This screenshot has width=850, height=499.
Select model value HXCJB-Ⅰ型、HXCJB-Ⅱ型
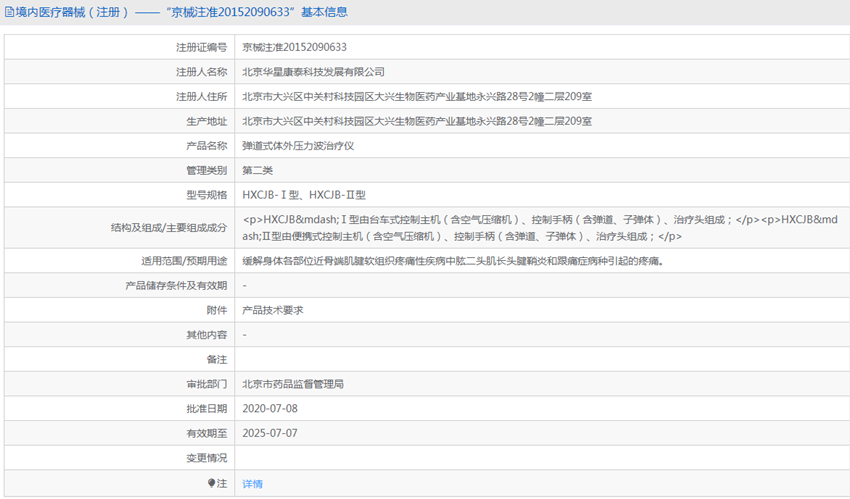[304, 195]
